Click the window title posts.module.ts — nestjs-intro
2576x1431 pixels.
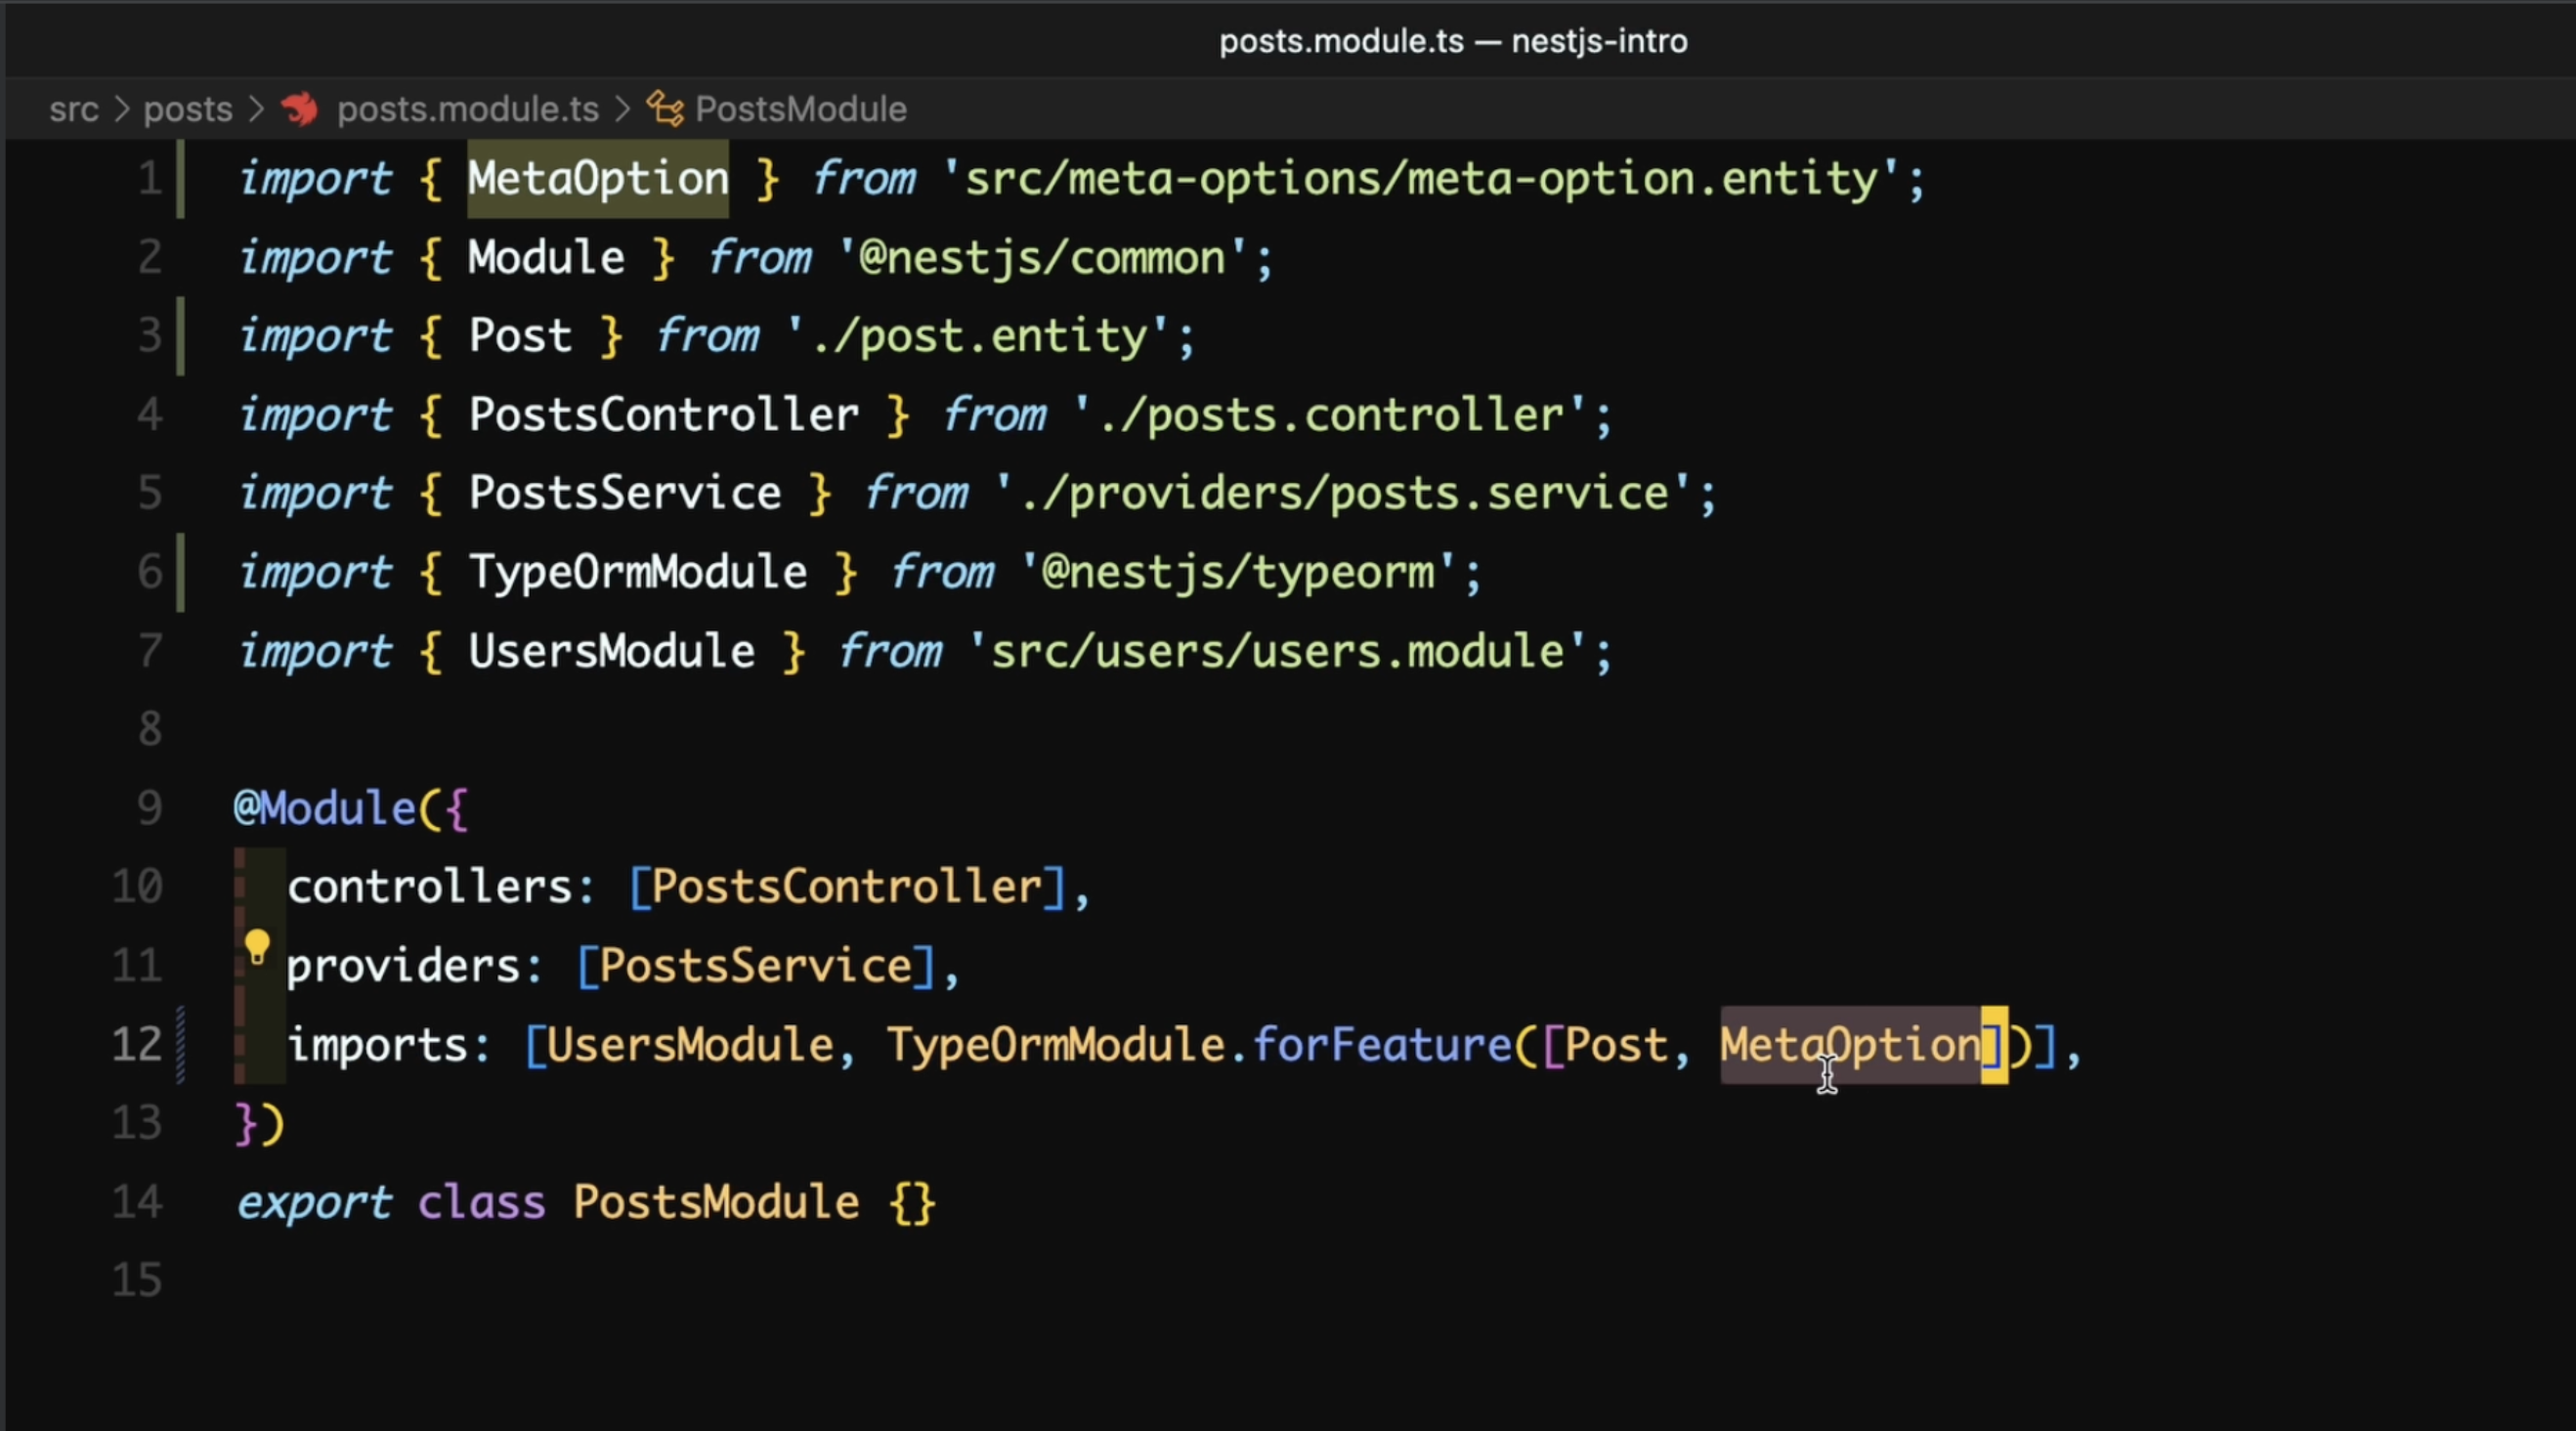pos(1453,41)
